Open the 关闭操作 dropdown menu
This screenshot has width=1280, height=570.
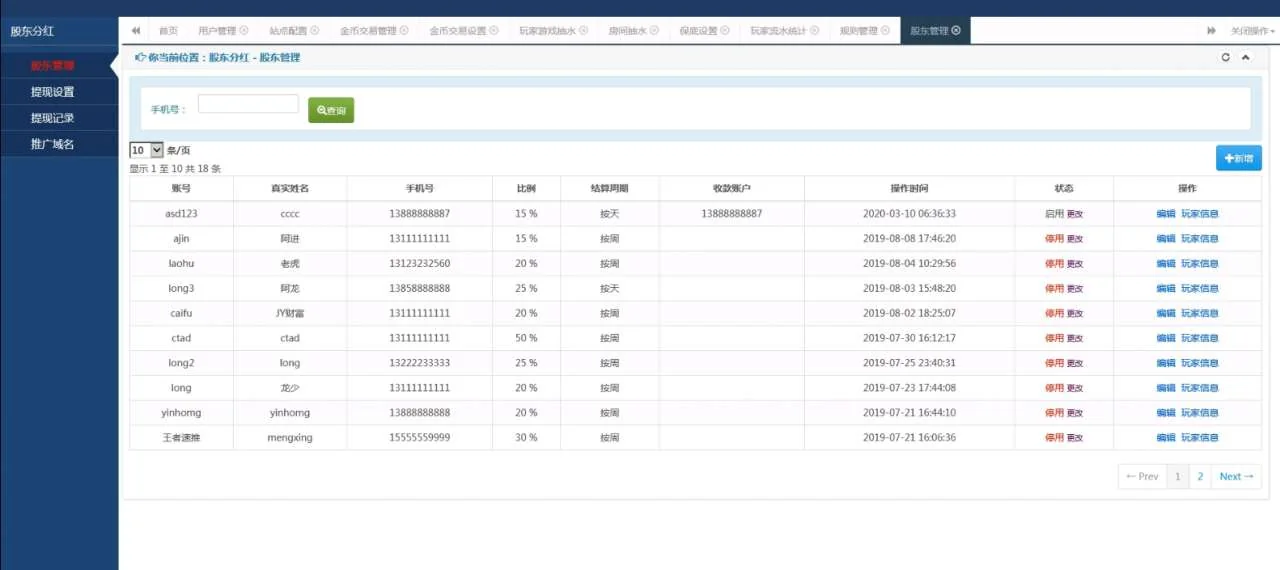click(x=1252, y=31)
